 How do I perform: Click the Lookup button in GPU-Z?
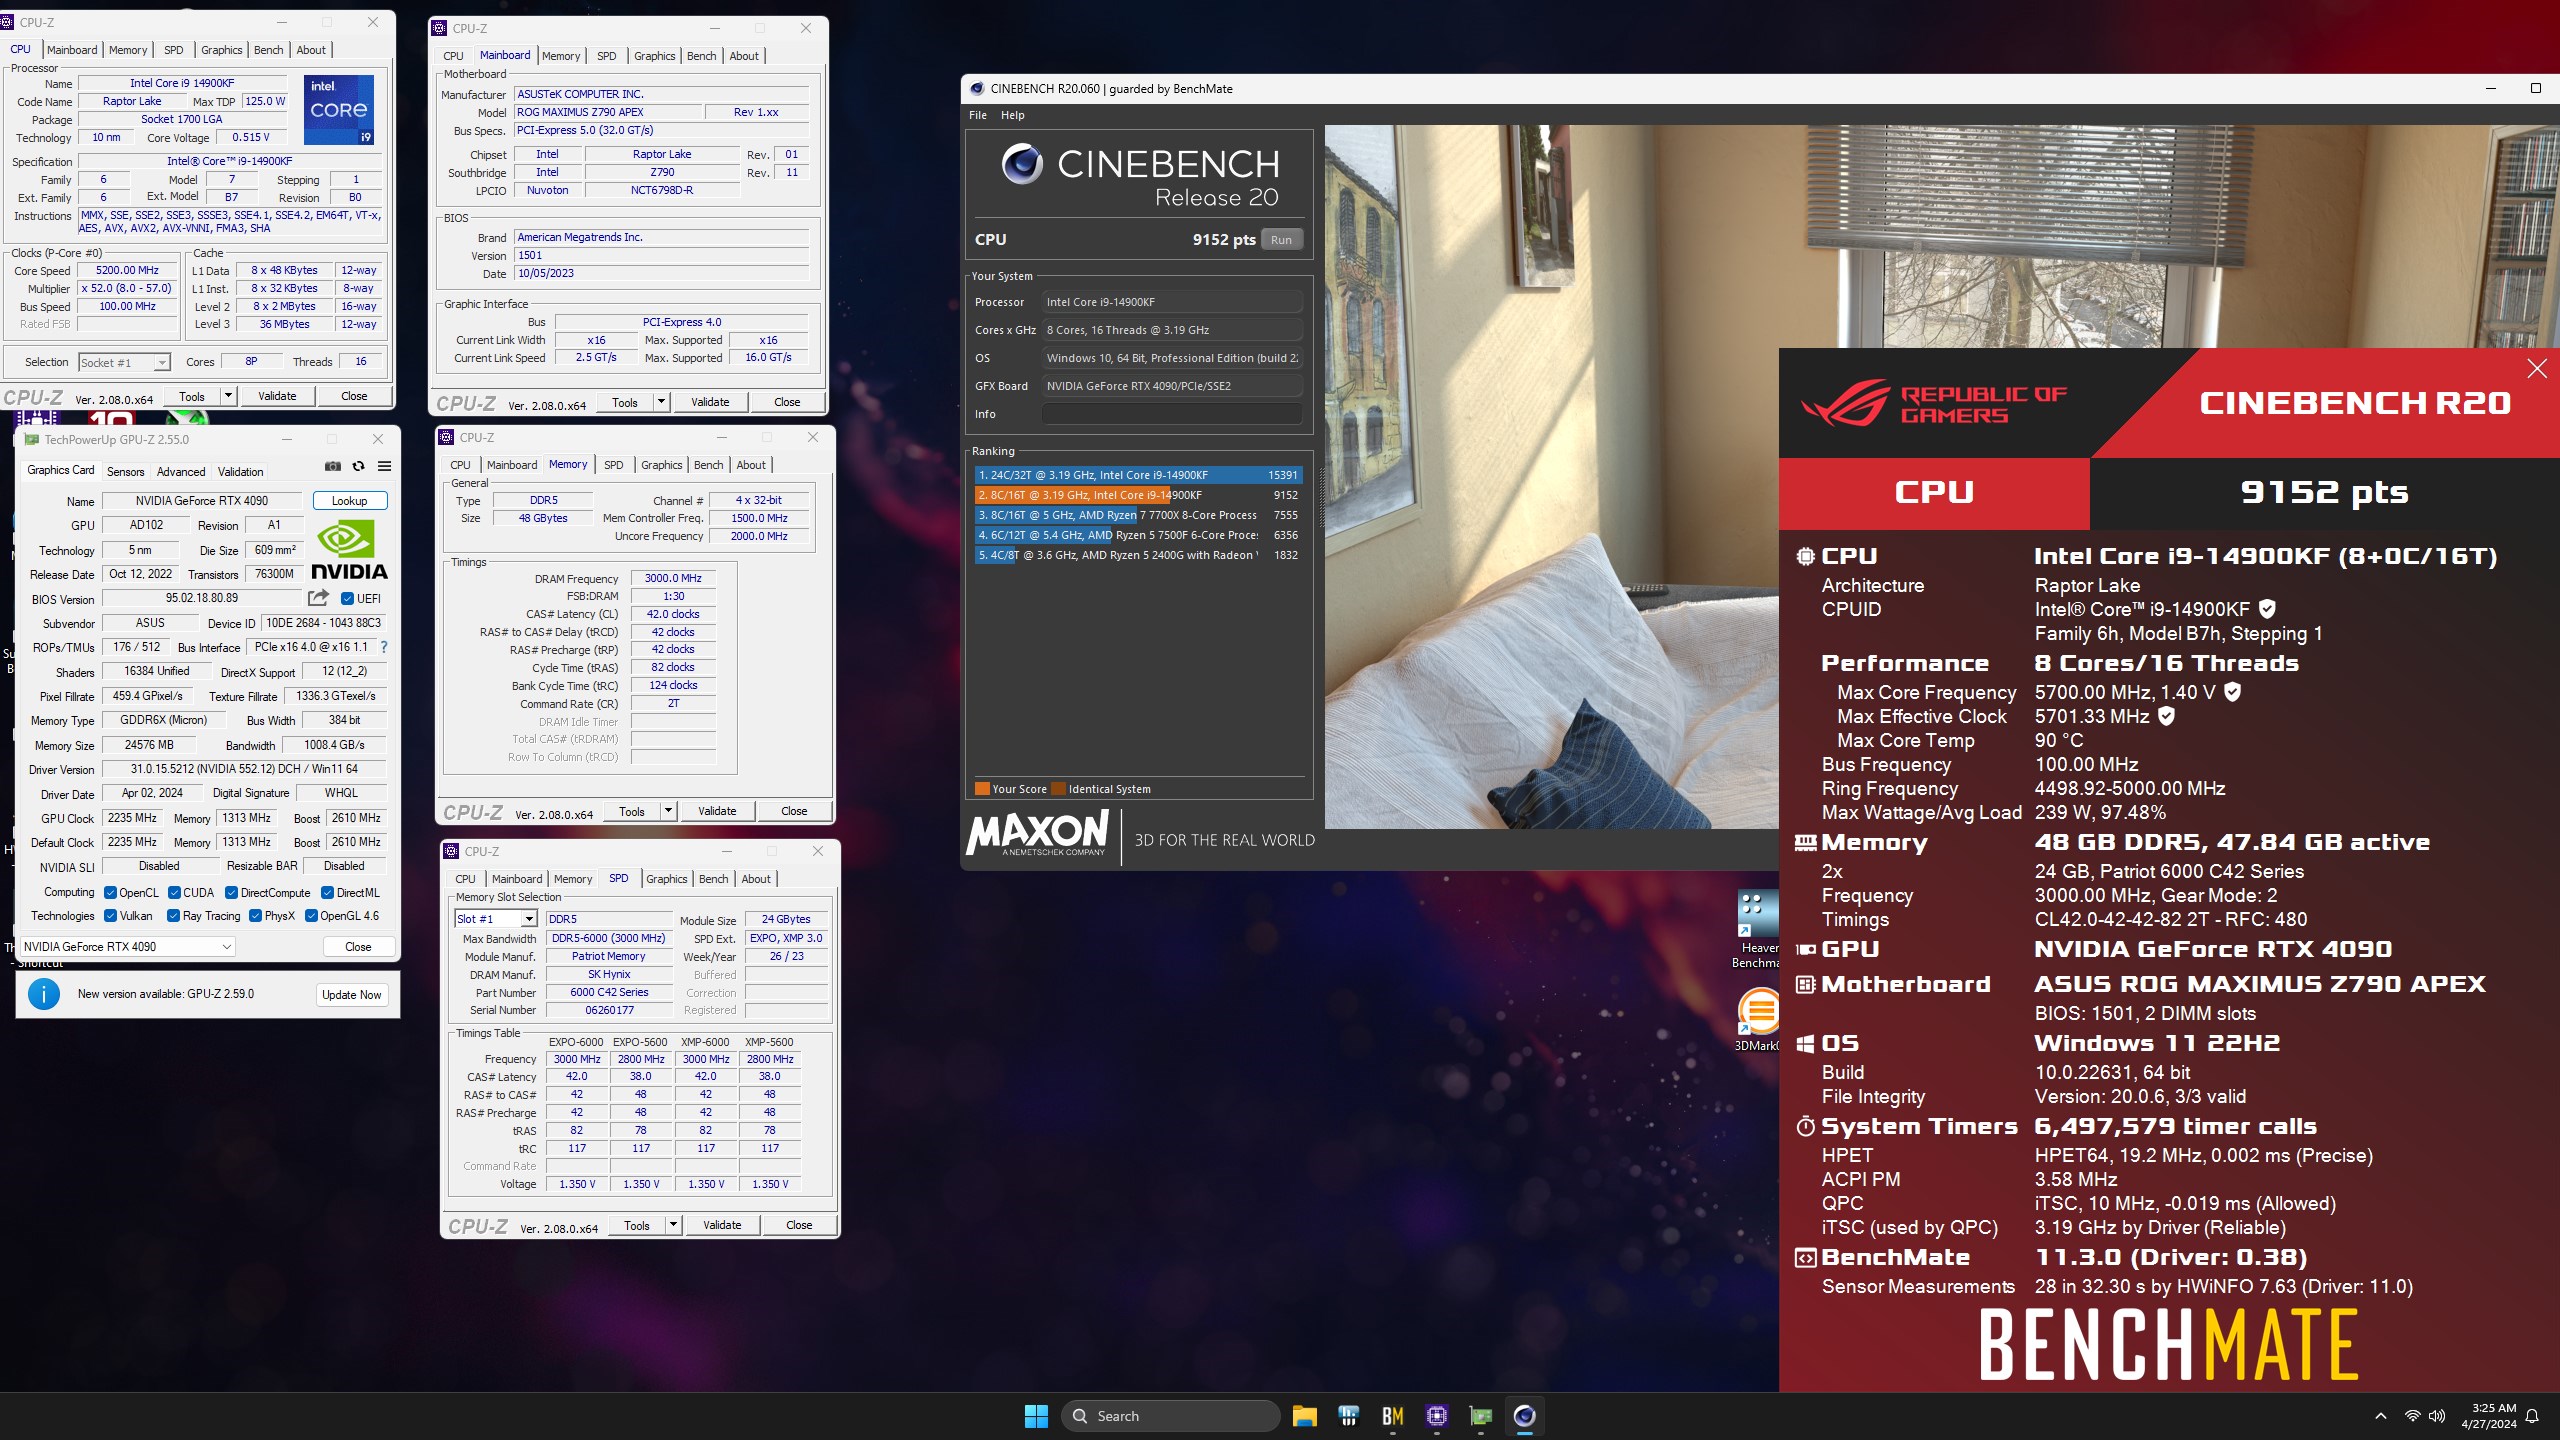click(349, 501)
